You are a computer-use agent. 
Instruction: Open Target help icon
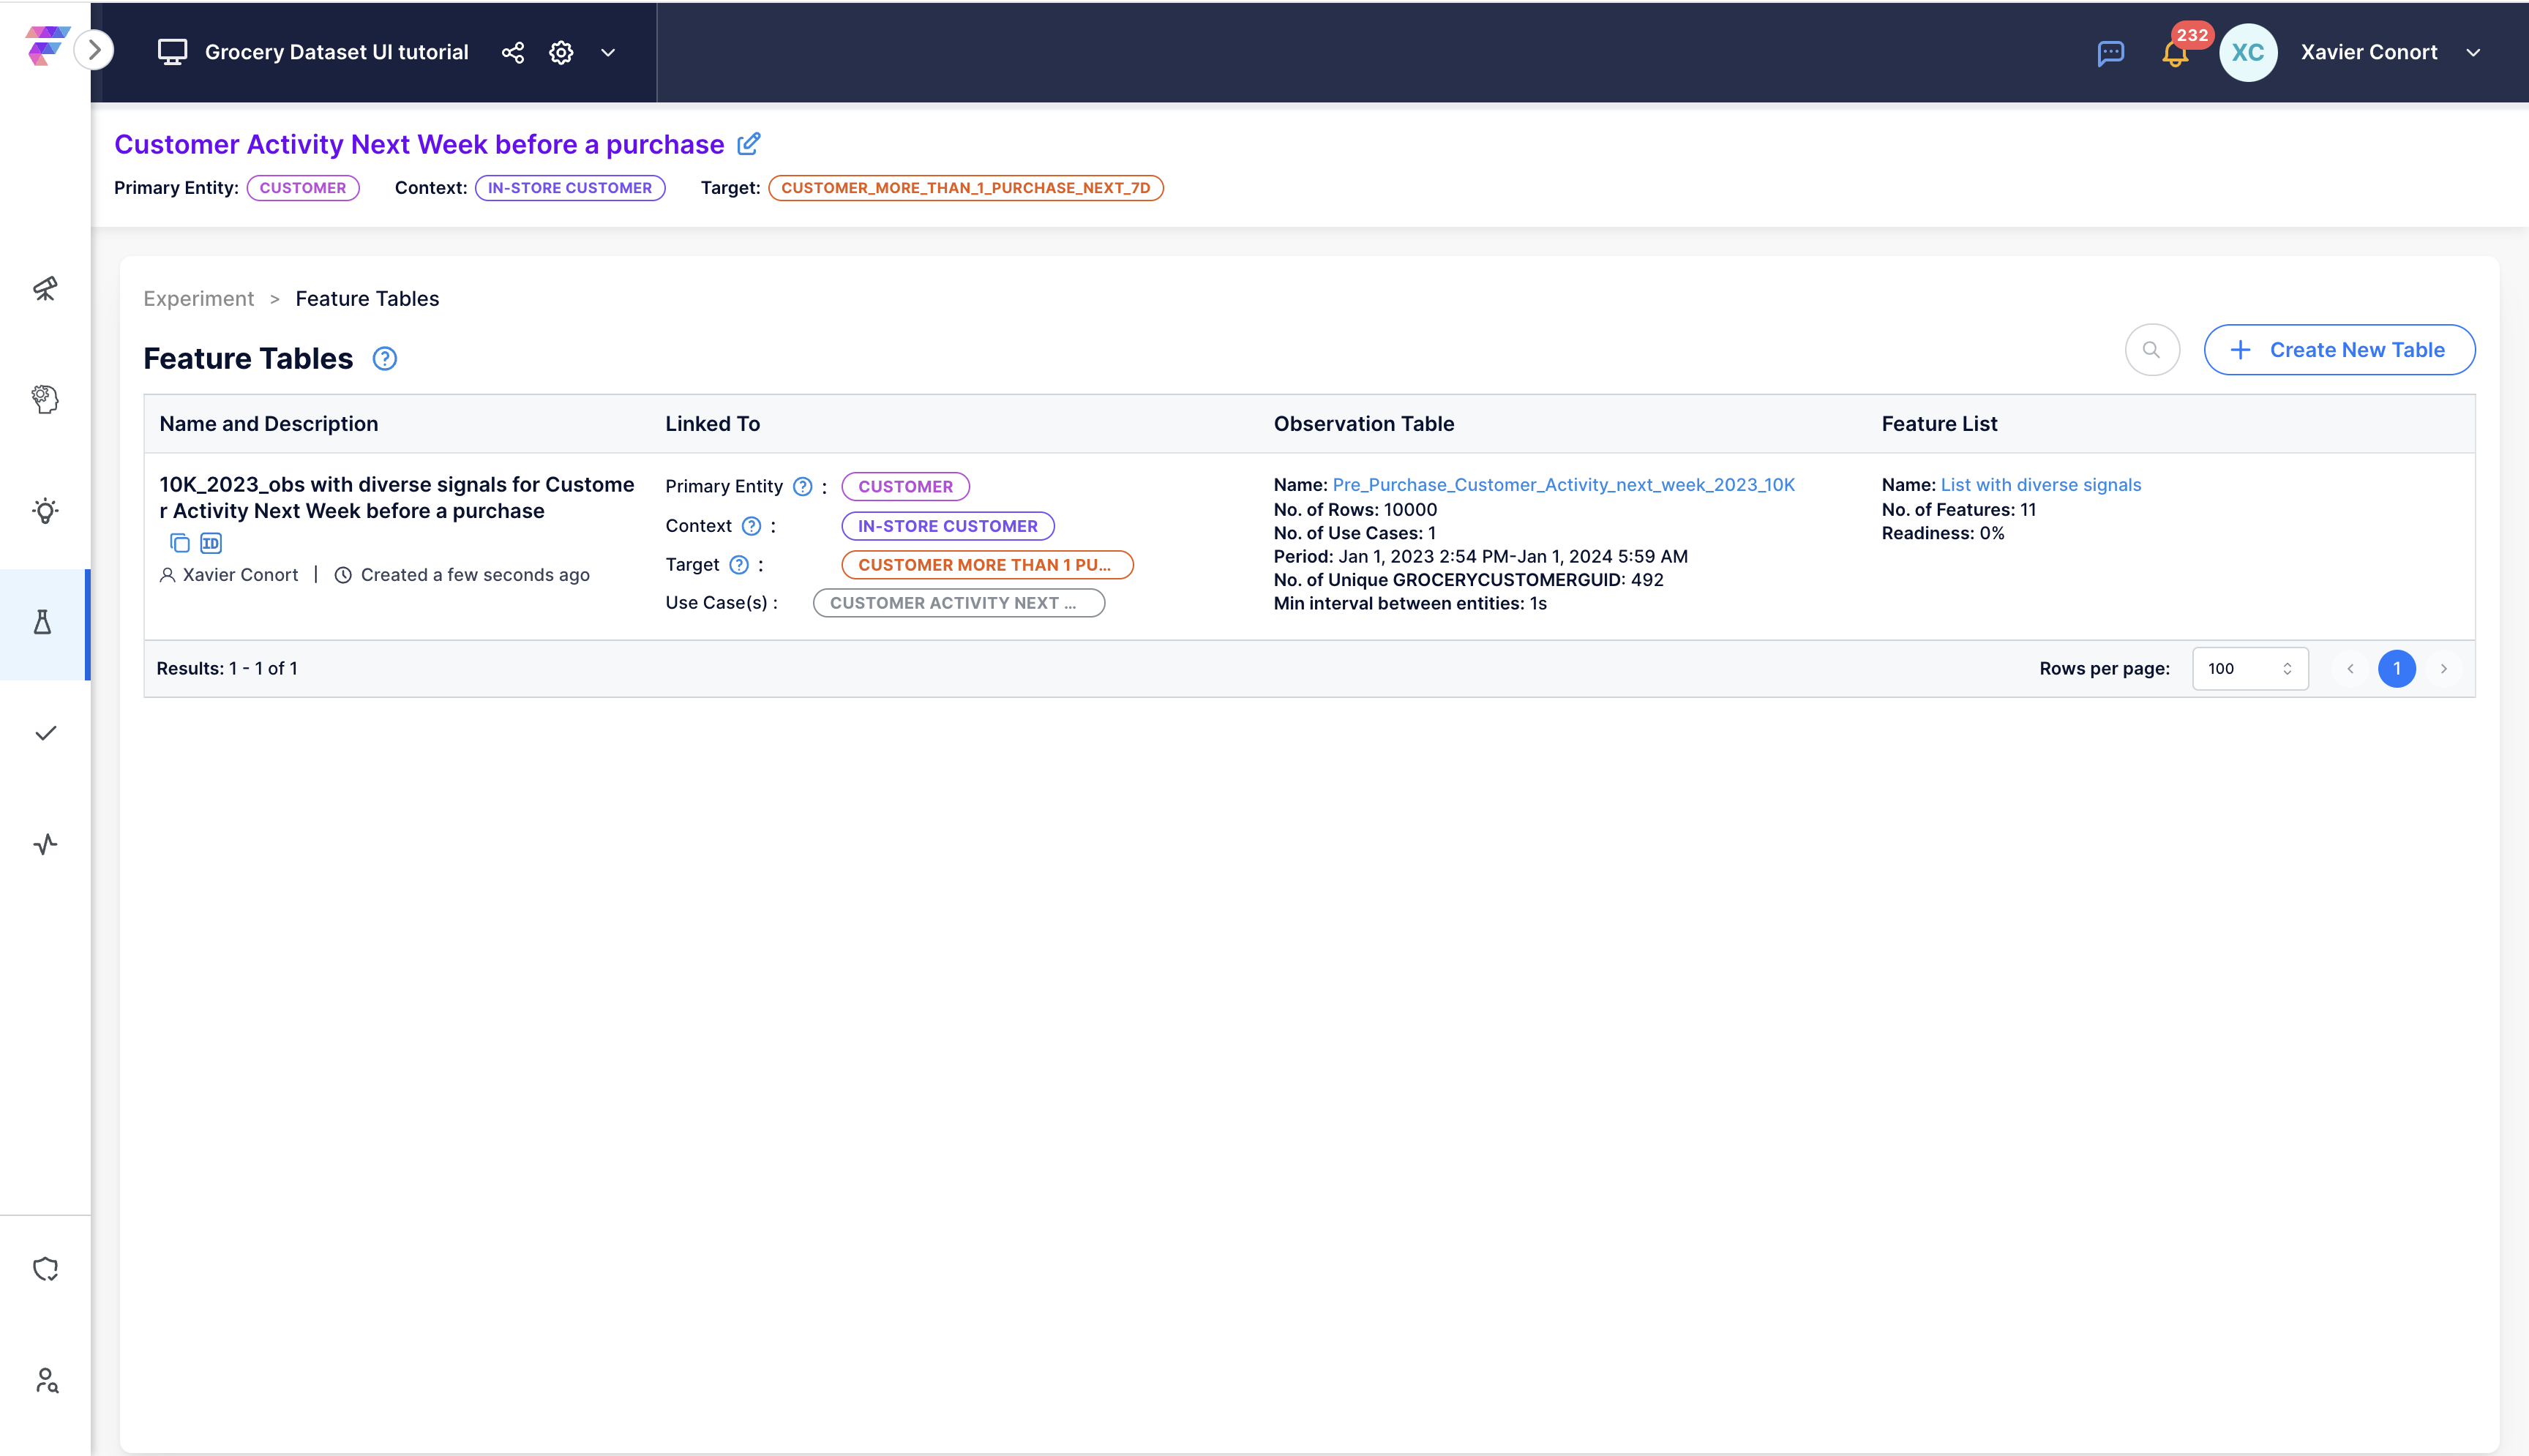pyautogui.click(x=739, y=565)
